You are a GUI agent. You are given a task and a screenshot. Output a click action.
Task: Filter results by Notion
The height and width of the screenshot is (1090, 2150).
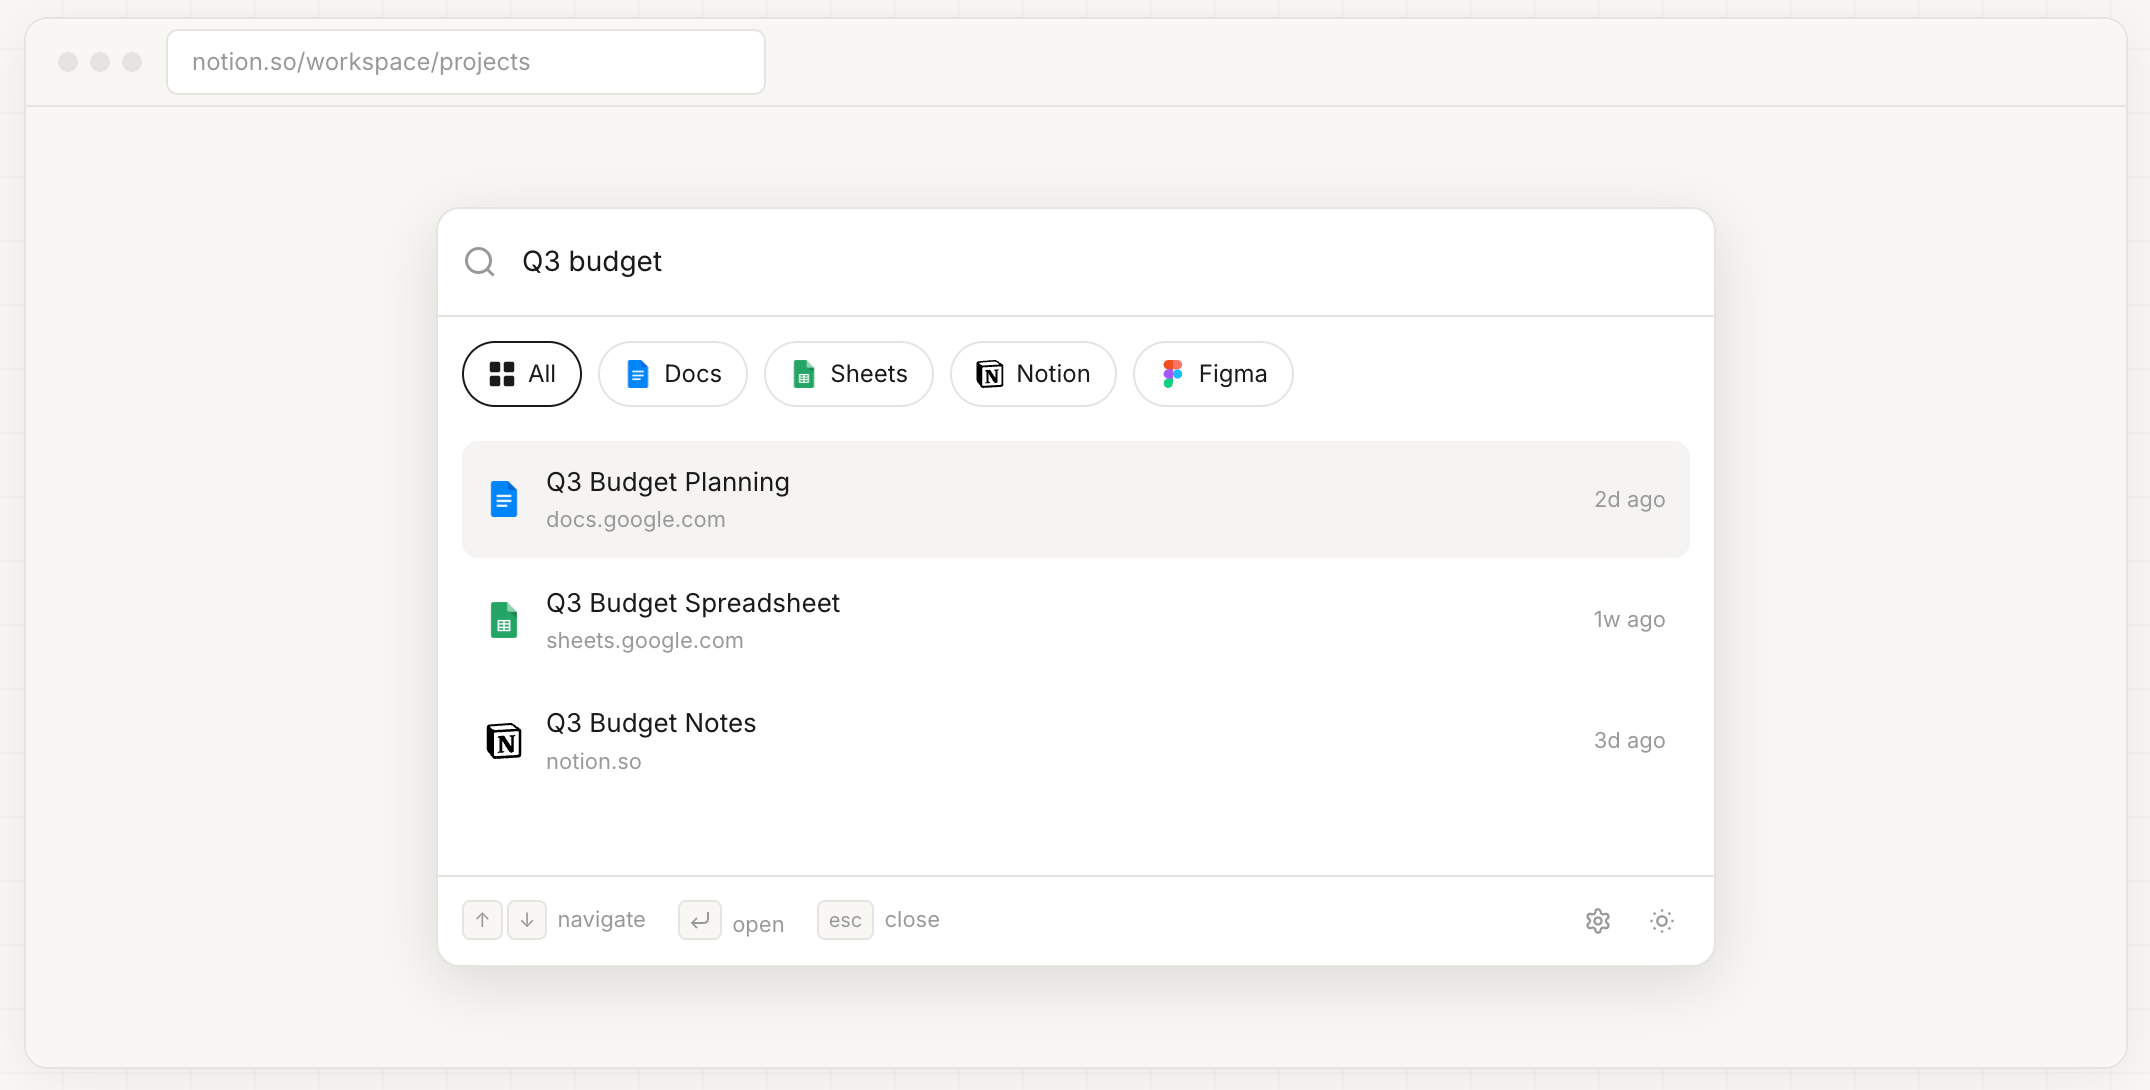[x=1033, y=374]
